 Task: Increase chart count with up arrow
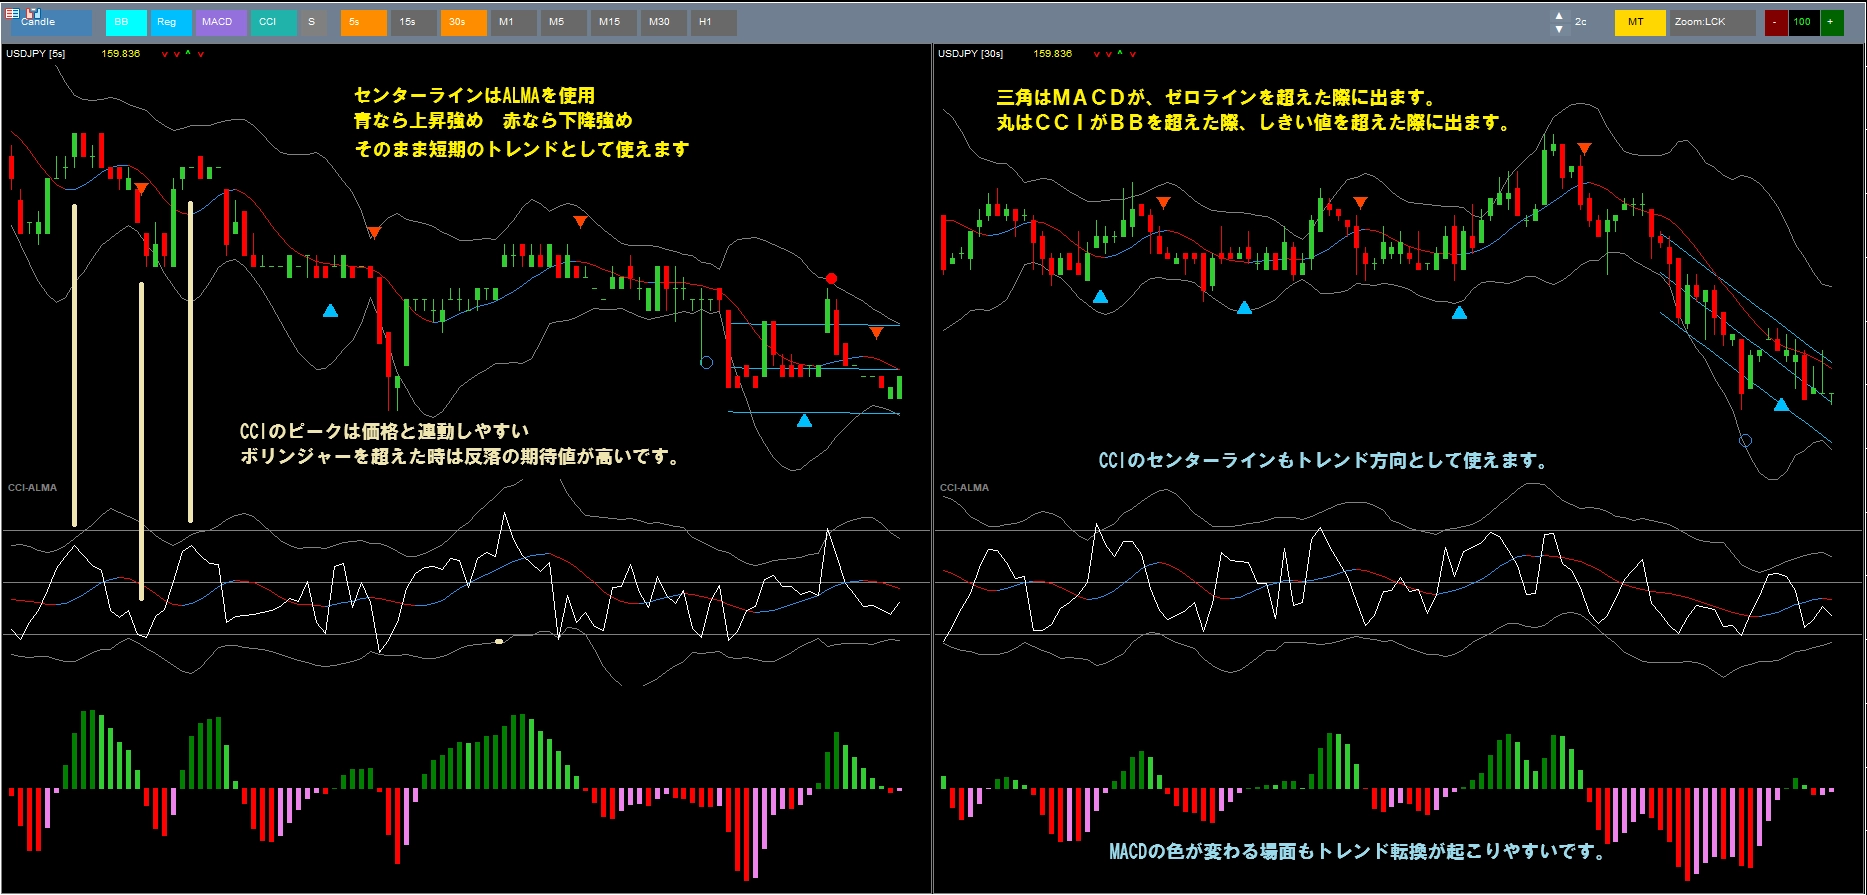(1559, 17)
